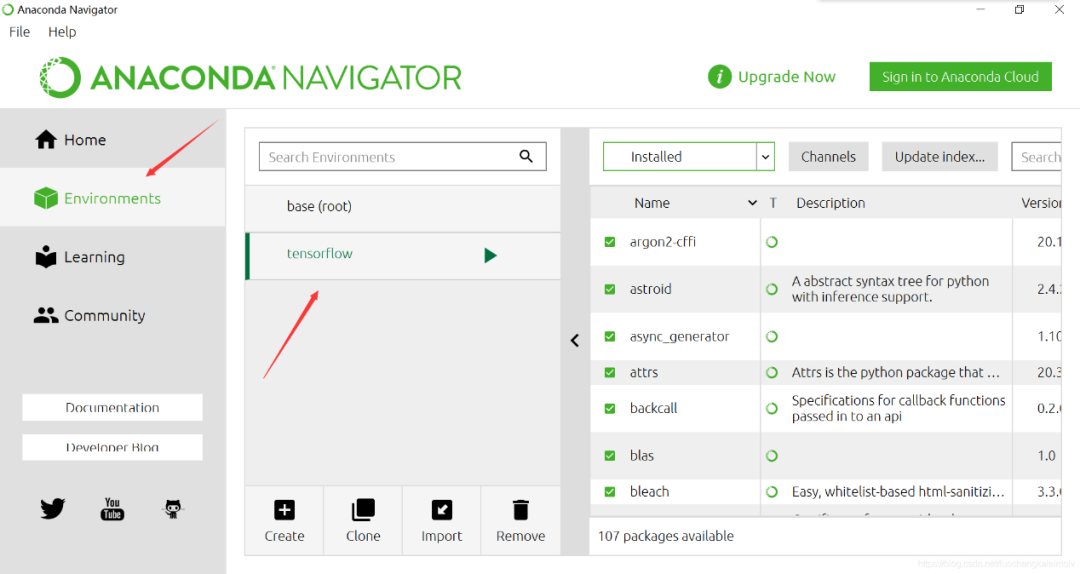Click the Import environment icon
Image resolution: width=1080 pixels, height=574 pixels.
click(x=442, y=510)
